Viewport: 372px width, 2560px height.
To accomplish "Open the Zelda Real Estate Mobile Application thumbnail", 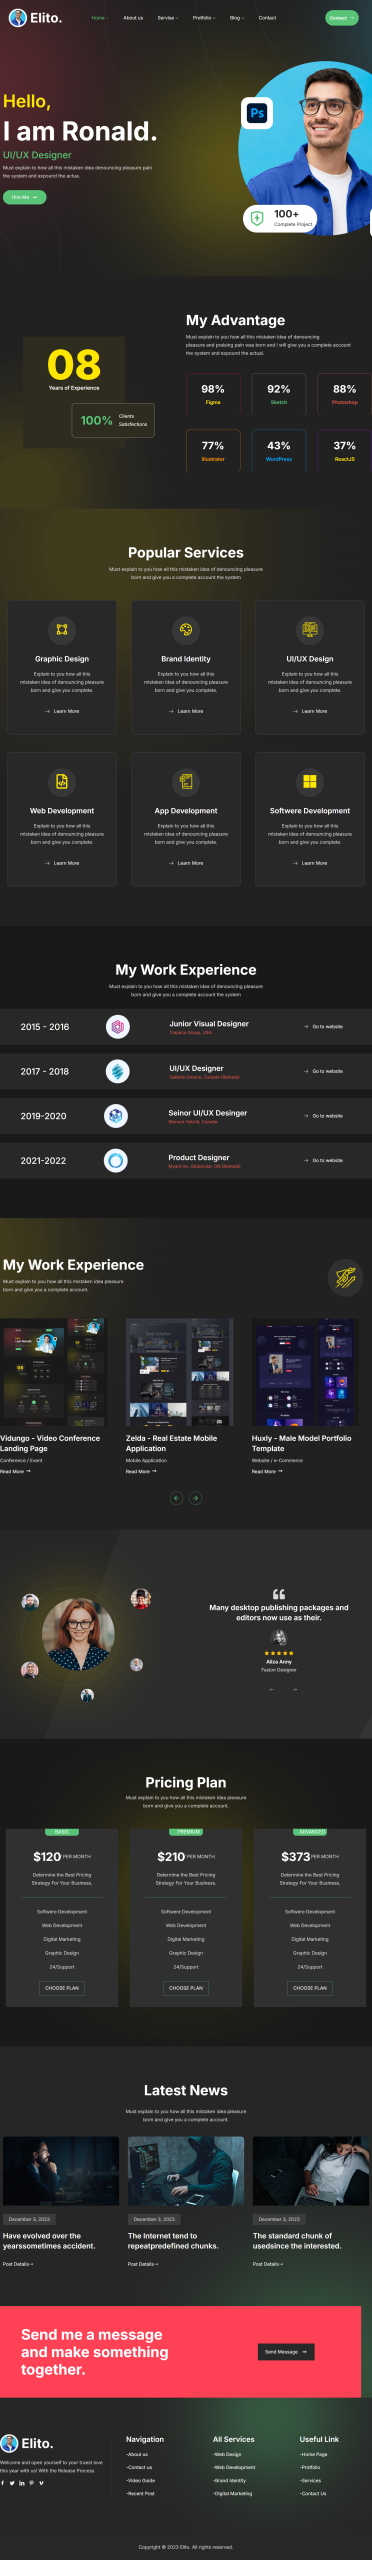I will 179,1372.
